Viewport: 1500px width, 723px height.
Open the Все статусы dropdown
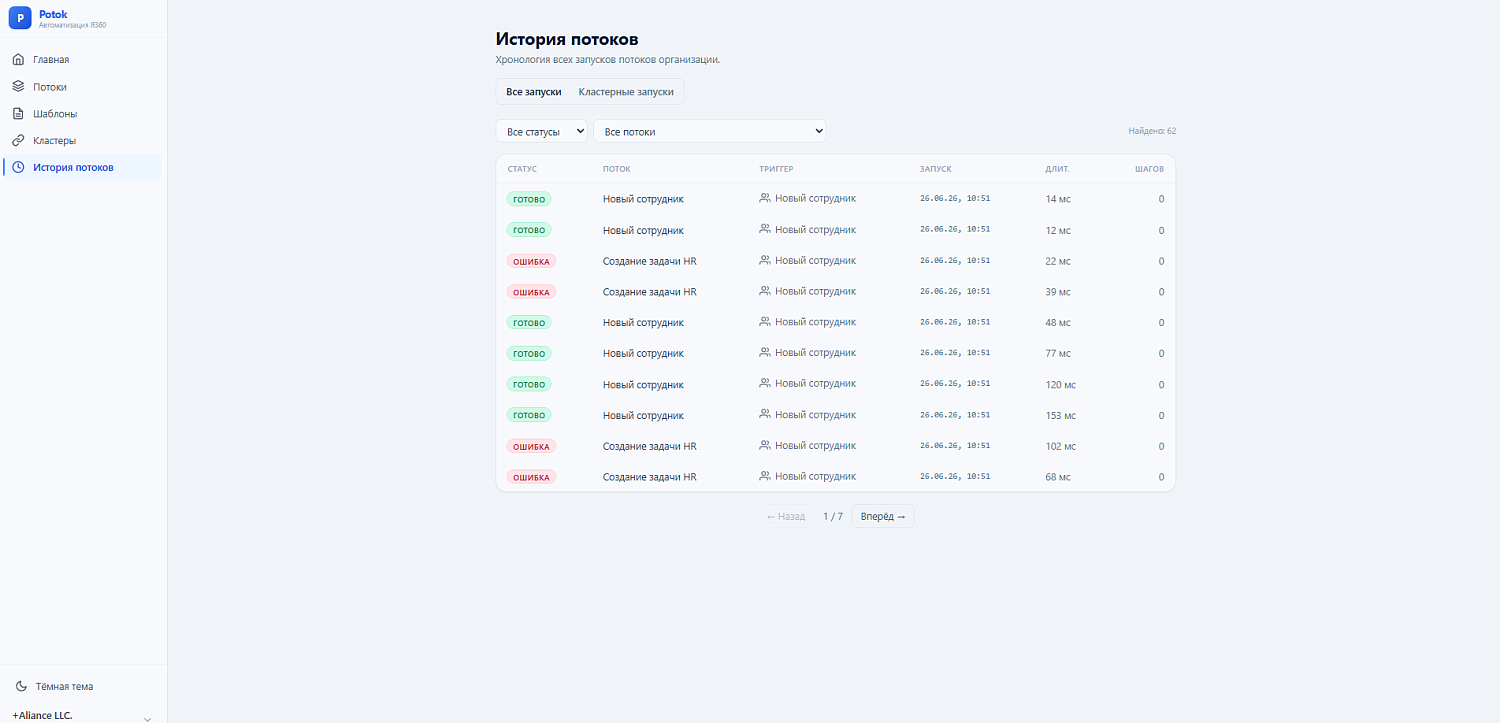click(542, 131)
